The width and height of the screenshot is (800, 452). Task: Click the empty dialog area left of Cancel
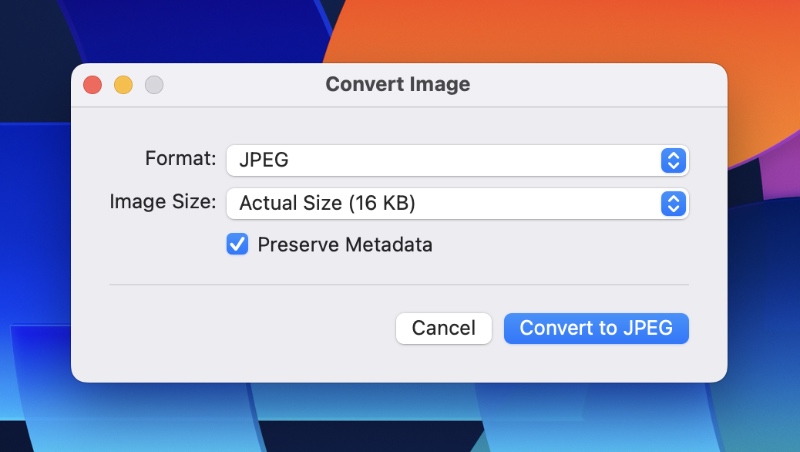250,328
